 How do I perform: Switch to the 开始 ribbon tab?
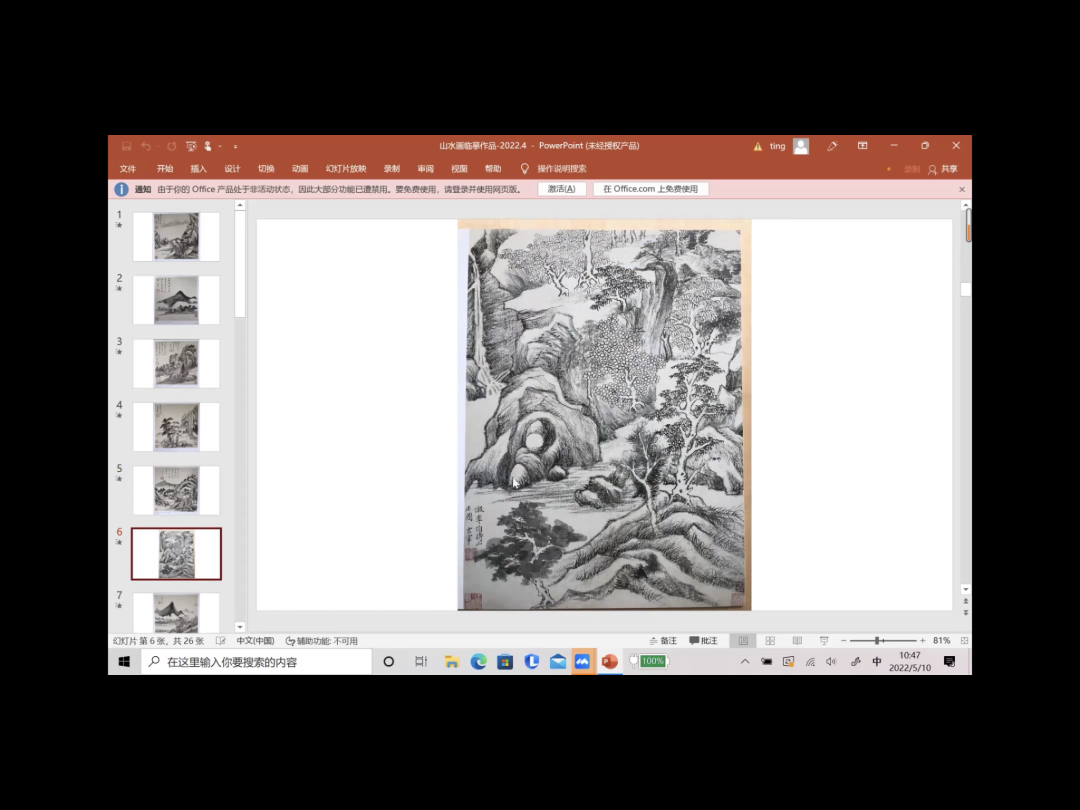coord(165,169)
